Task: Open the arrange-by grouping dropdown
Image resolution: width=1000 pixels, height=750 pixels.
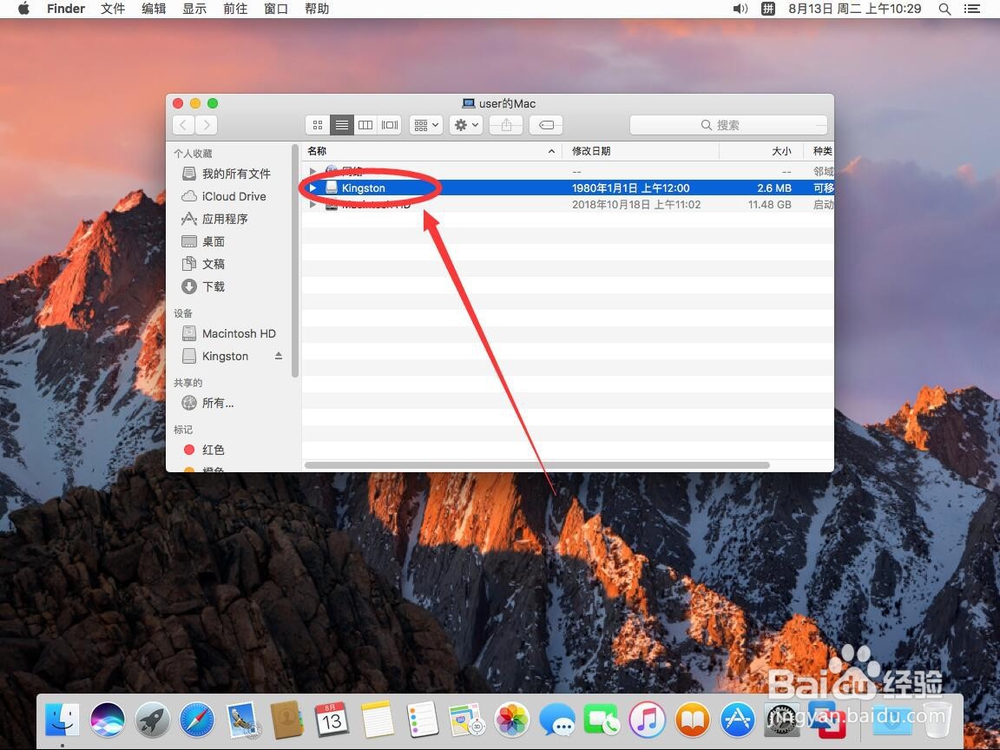Action: point(426,125)
